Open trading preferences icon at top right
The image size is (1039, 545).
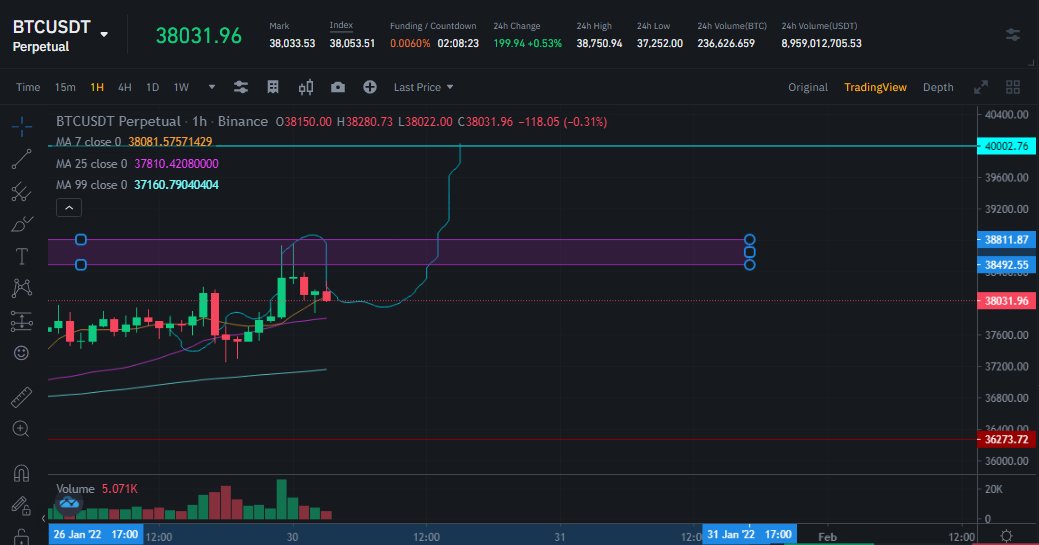coord(1012,34)
